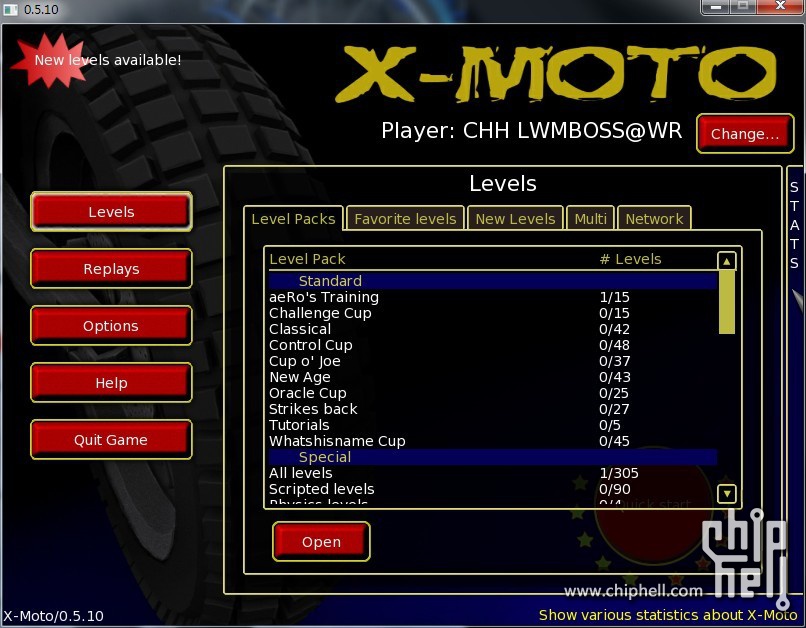806x628 pixels.
Task: Select Classical level pack
Action: point(492,329)
